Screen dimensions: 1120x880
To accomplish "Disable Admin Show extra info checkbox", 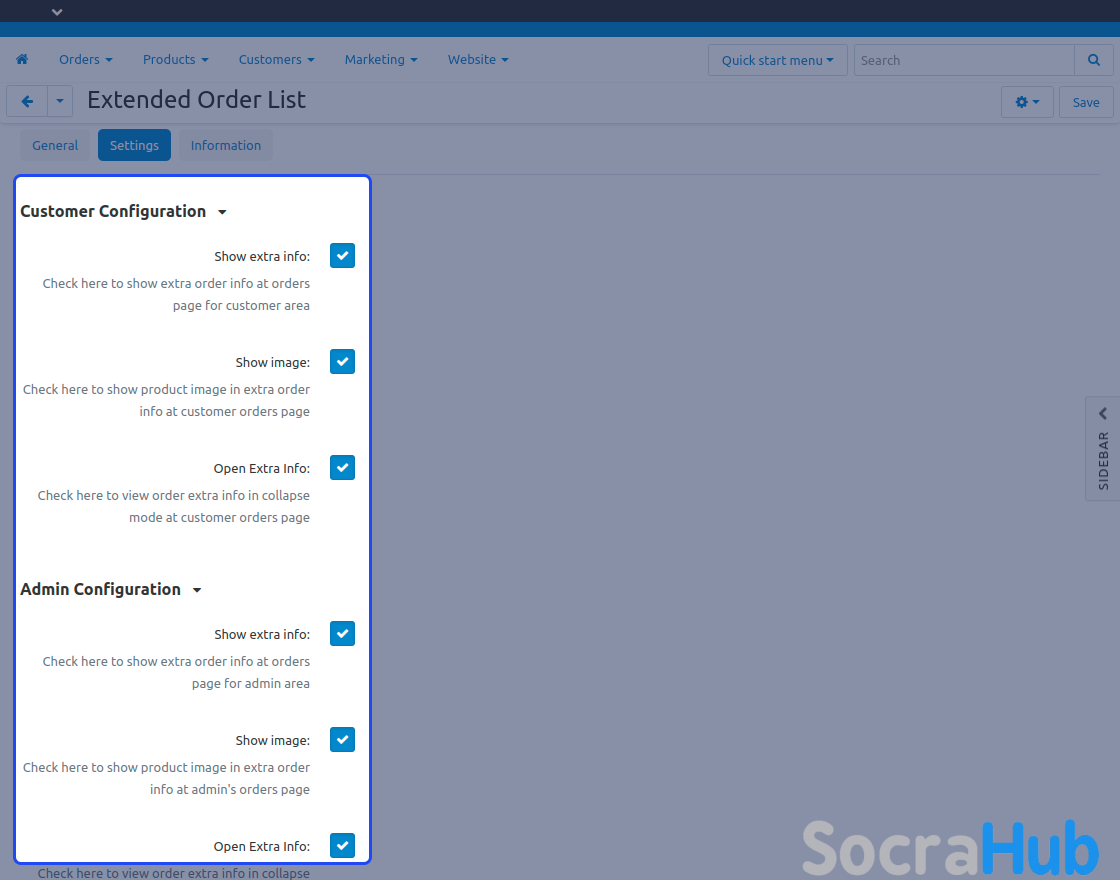I will click(342, 634).
